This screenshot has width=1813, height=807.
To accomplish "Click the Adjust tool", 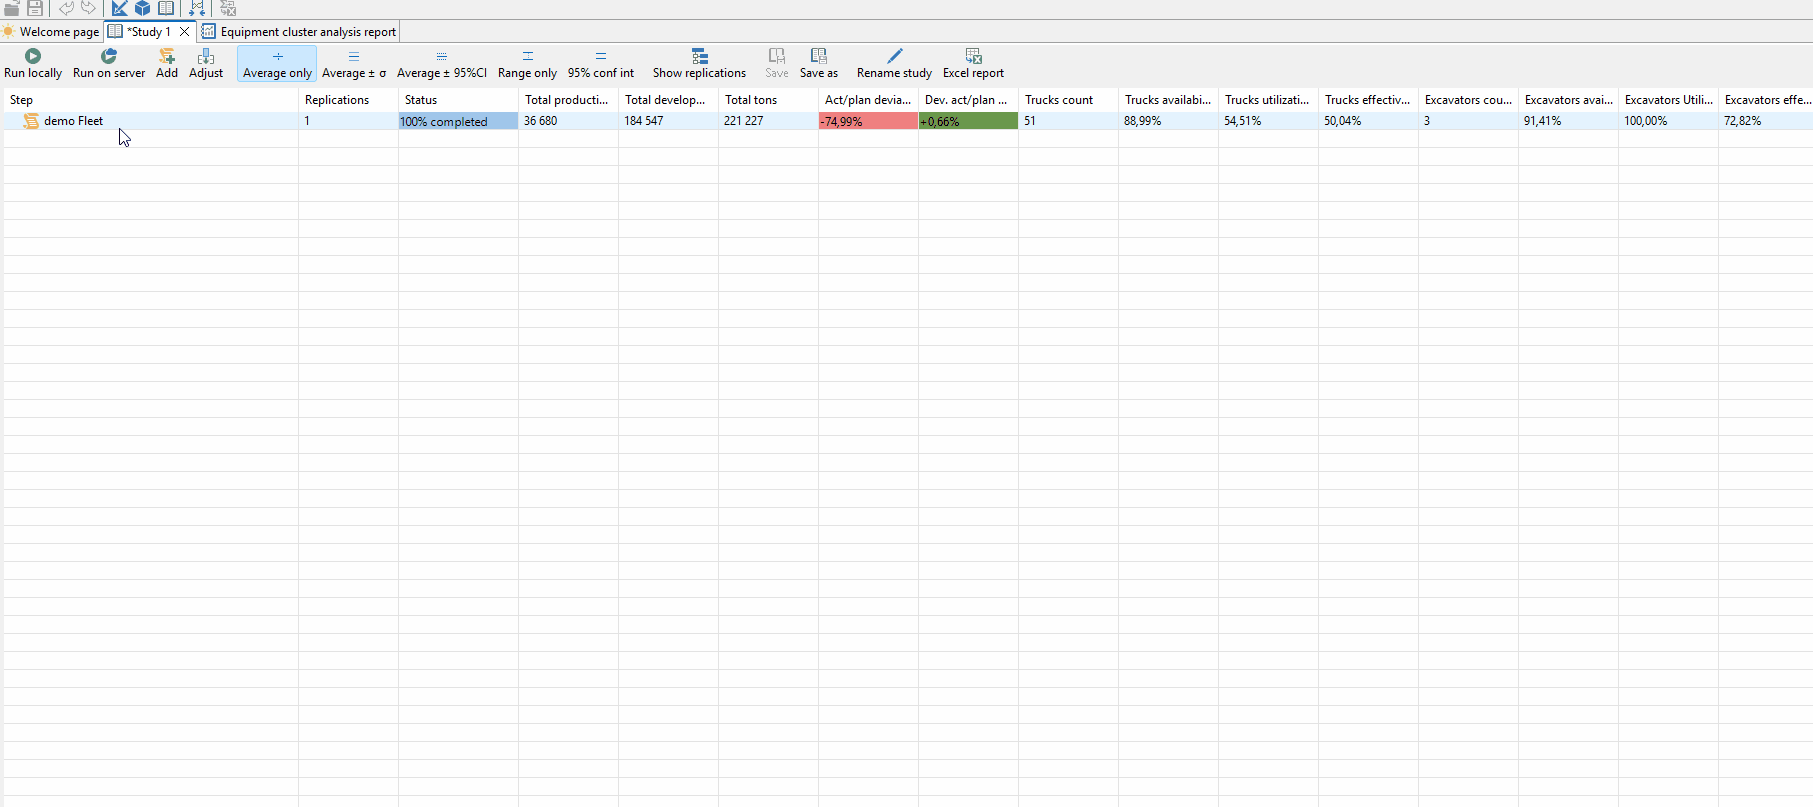I will pos(206,64).
